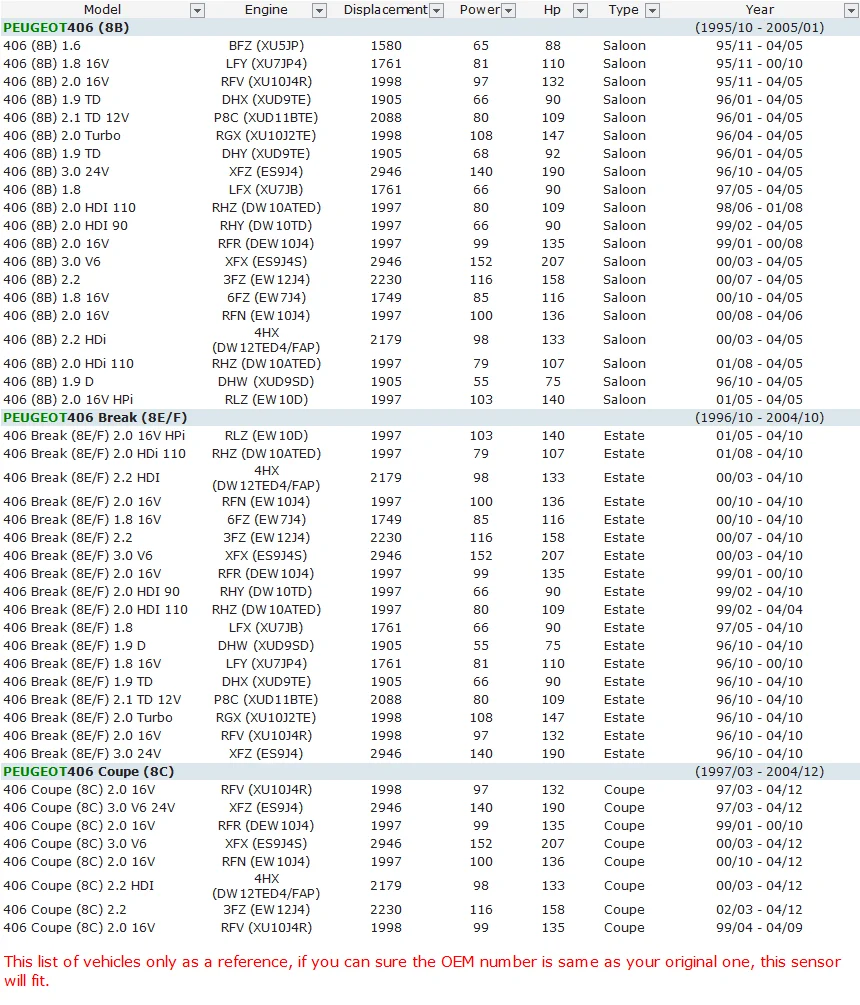Screen dimensions: 860x1005
Task: Click the 406 (8B) 1.6 model row
Action: click(42, 46)
